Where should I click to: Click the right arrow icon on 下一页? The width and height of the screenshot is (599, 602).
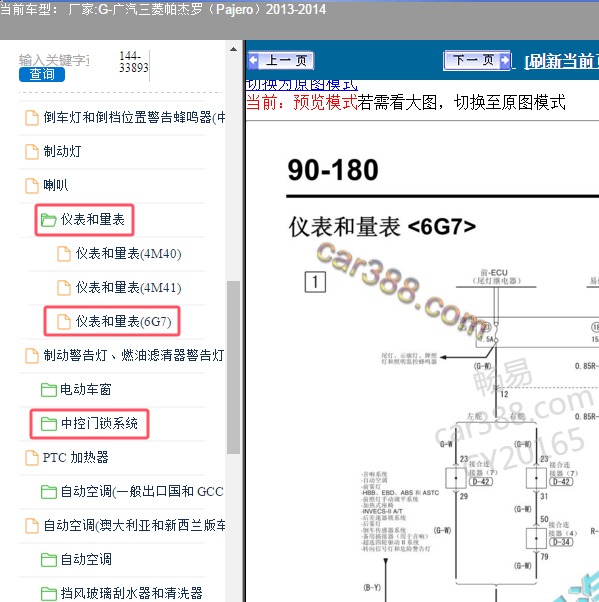click(x=505, y=60)
